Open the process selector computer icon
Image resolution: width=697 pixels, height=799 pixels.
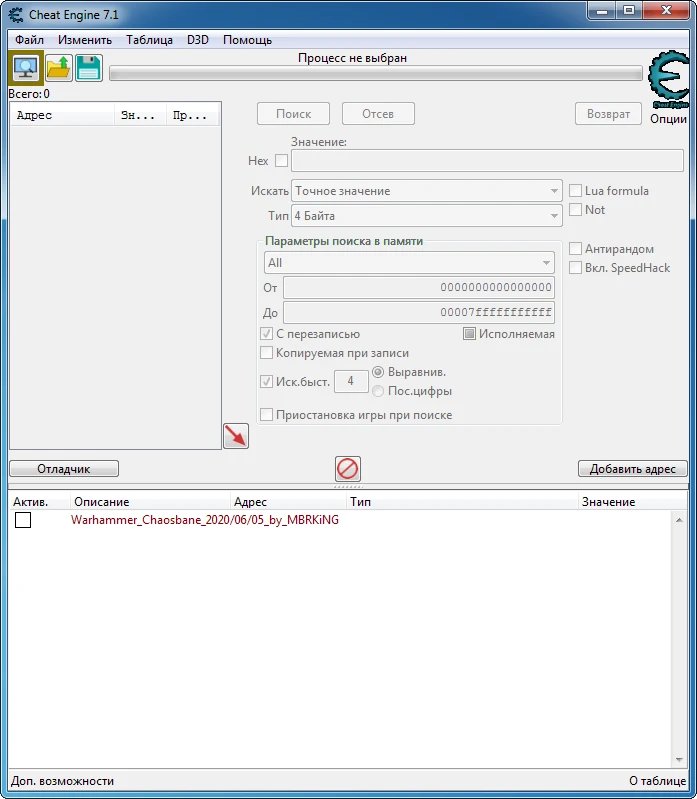[x=25, y=67]
